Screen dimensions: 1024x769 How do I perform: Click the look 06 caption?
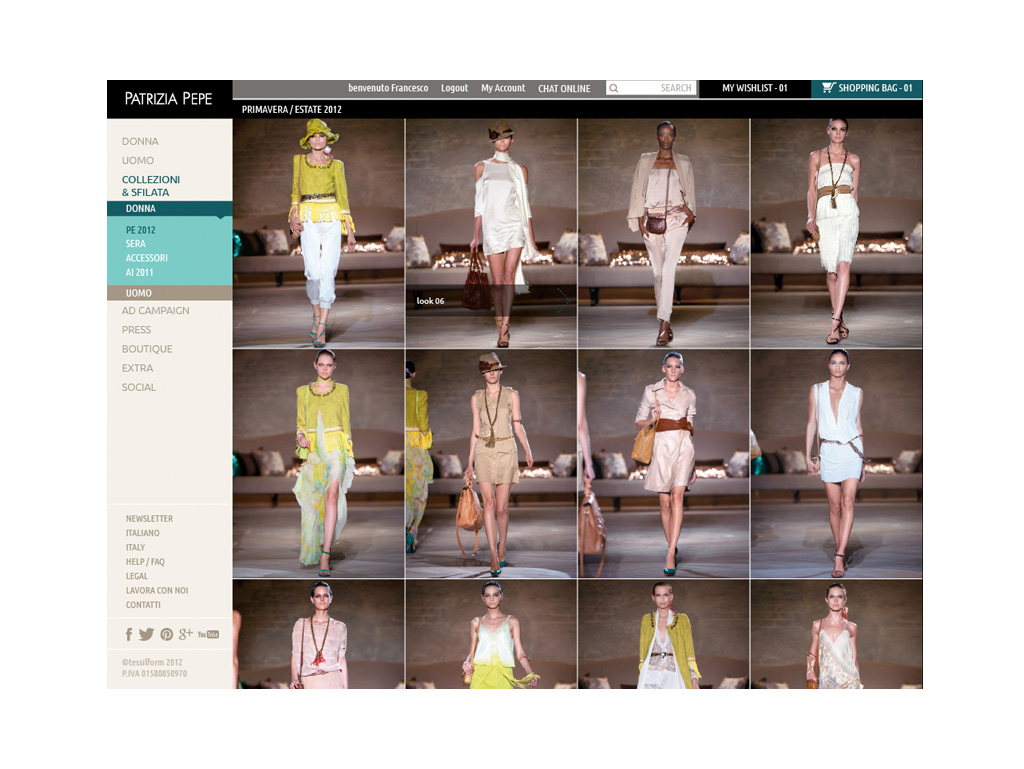click(x=430, y=301)
